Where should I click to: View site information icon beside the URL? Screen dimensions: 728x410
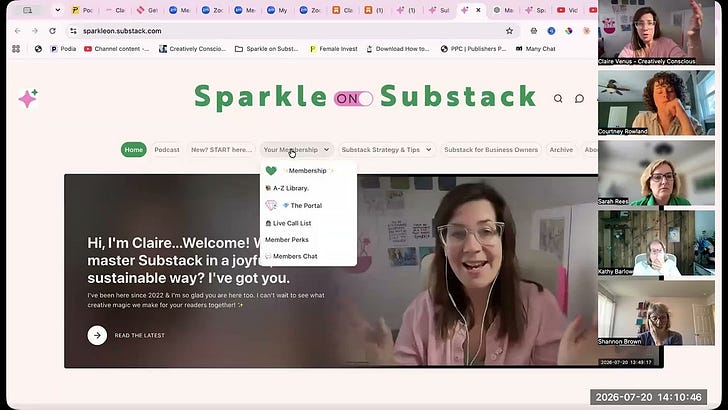[x=73, y=31]
